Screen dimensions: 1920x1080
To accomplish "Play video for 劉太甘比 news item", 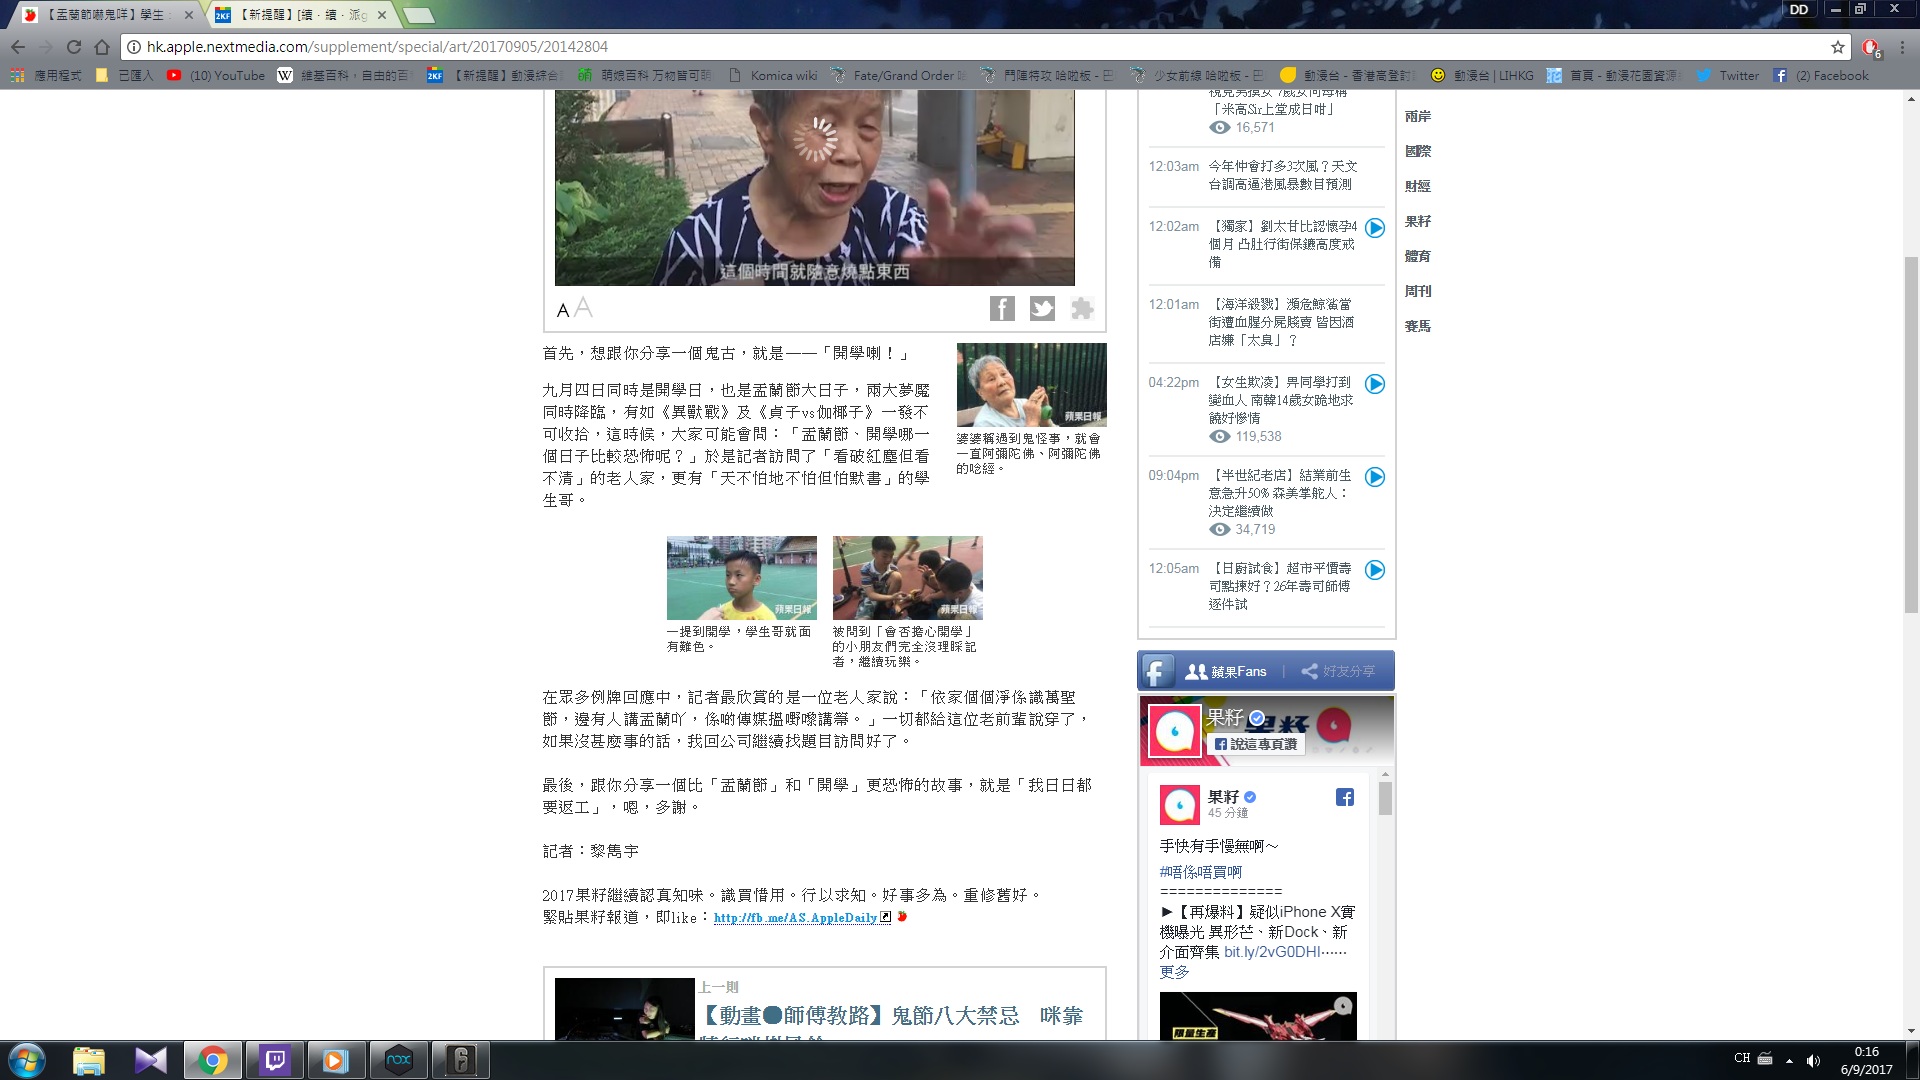I will [1375, 228].
